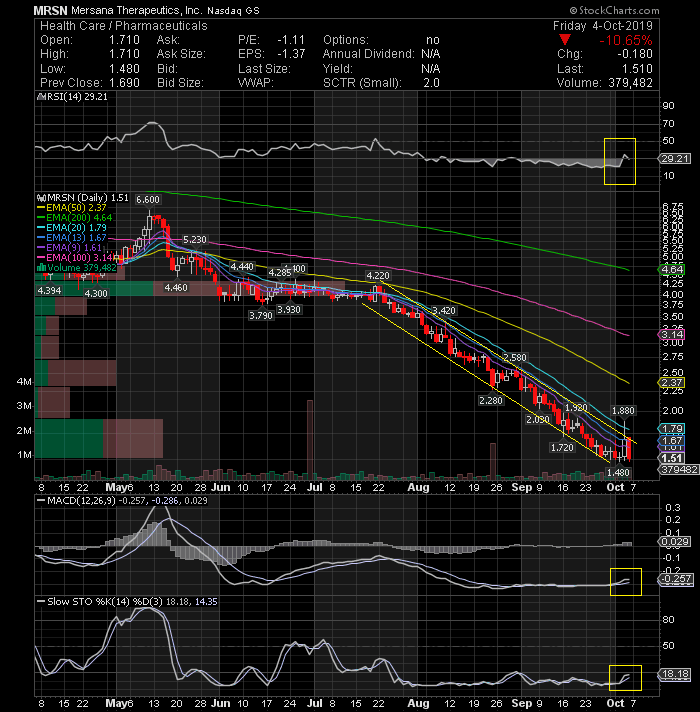Click the 4M volume axis label

click(24, 381)
